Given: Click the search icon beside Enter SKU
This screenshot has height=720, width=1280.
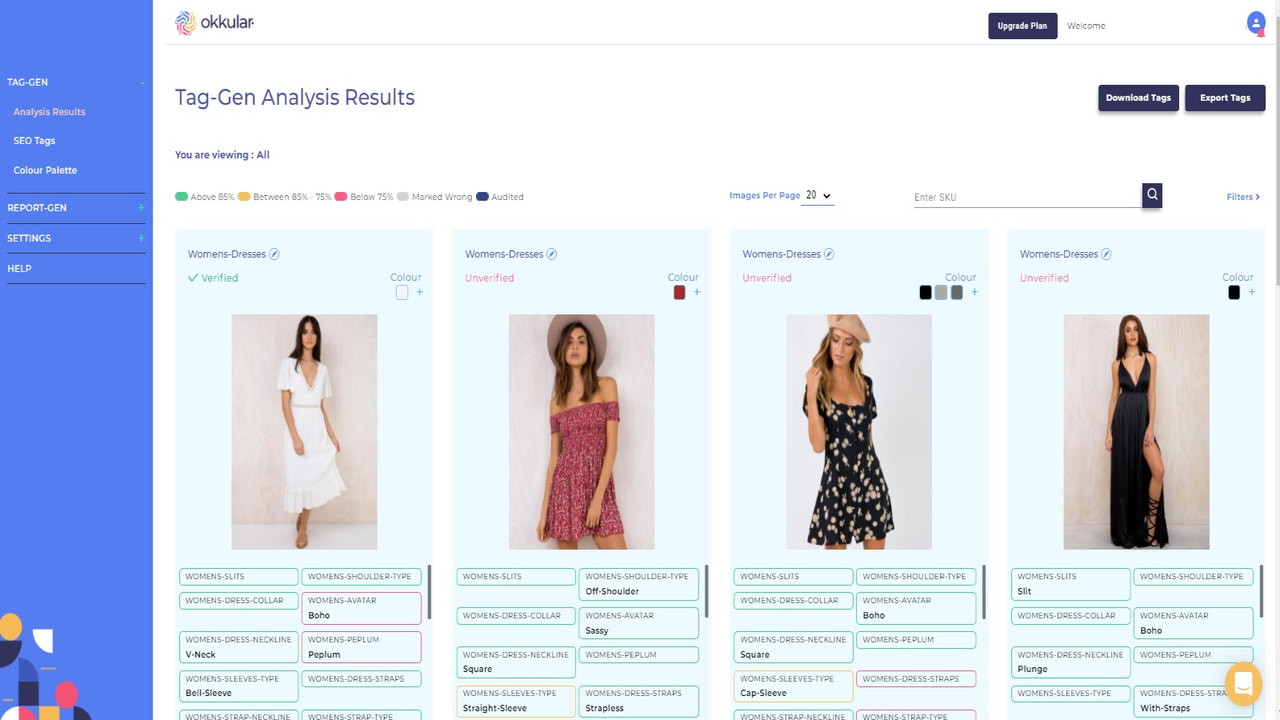Looking at the screenshot, I should tap(1151, 196).
